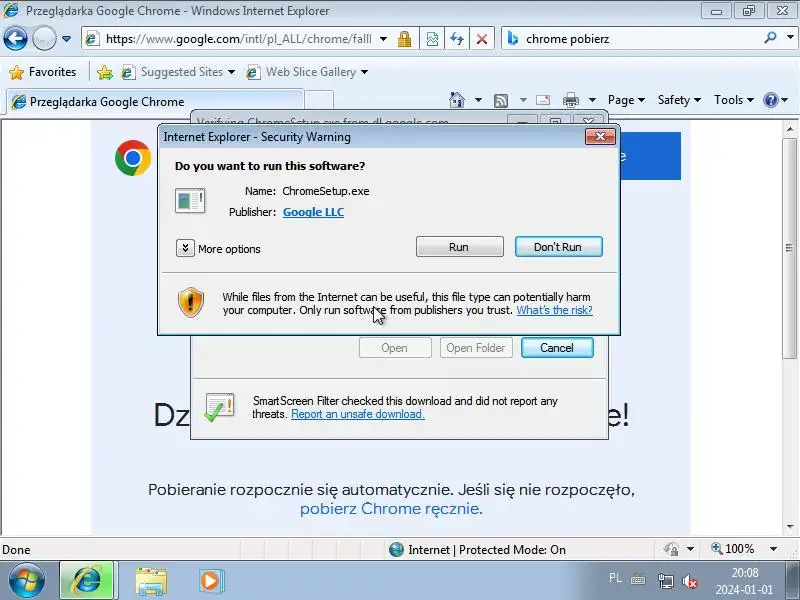Click the taskbar clock 20:08
The height and width of the screenshot is (600, 800).
coord(745,572)
